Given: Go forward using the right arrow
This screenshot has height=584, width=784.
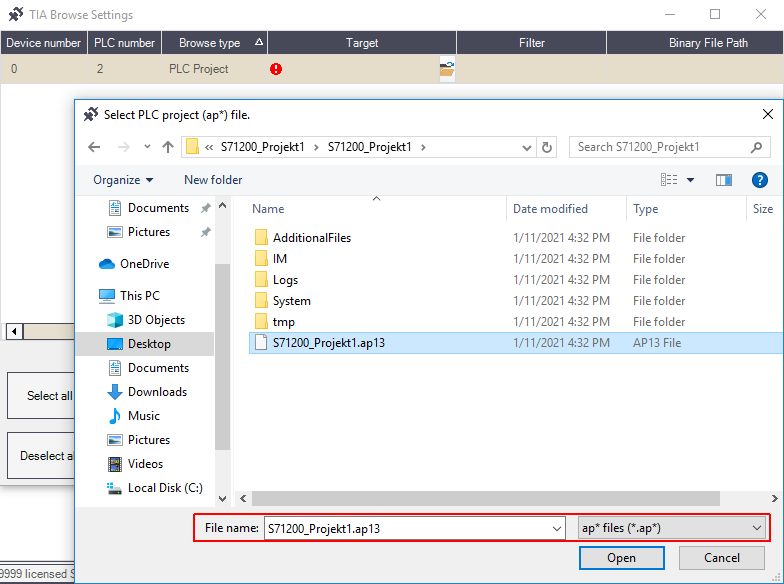Looking at the screenshot, I should [x=124, y=147].
